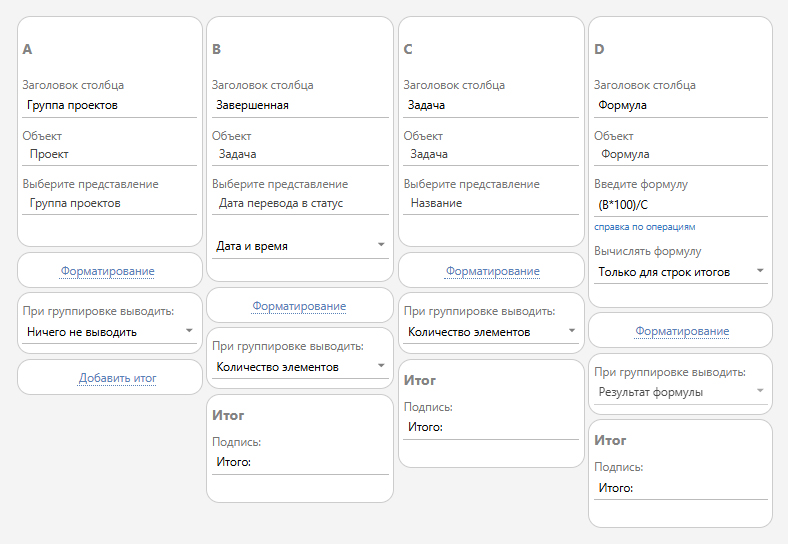
Task: Expand the Только для строк итогов dropdown
Action: [x=681, y=272]
